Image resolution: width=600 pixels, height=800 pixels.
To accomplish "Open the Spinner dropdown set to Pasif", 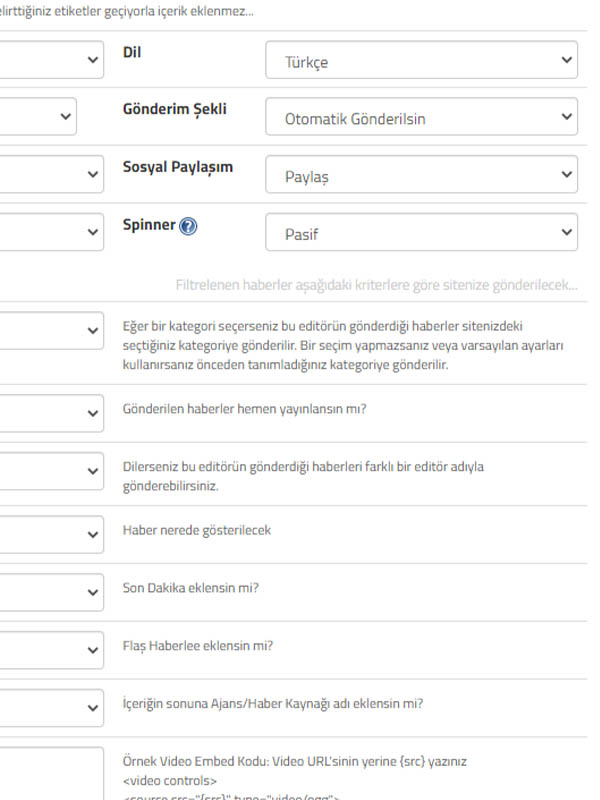I will (420, 234).
